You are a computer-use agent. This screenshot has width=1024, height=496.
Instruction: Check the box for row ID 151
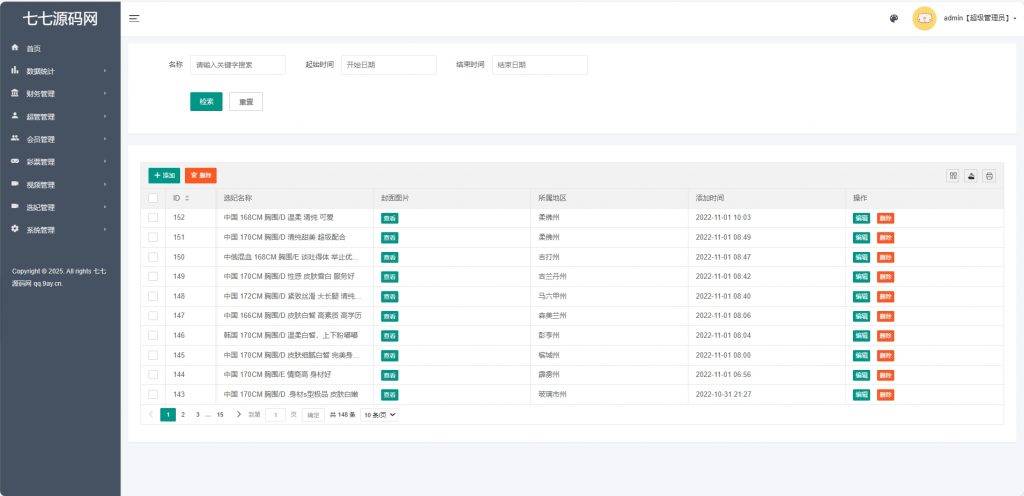(153, 237)
